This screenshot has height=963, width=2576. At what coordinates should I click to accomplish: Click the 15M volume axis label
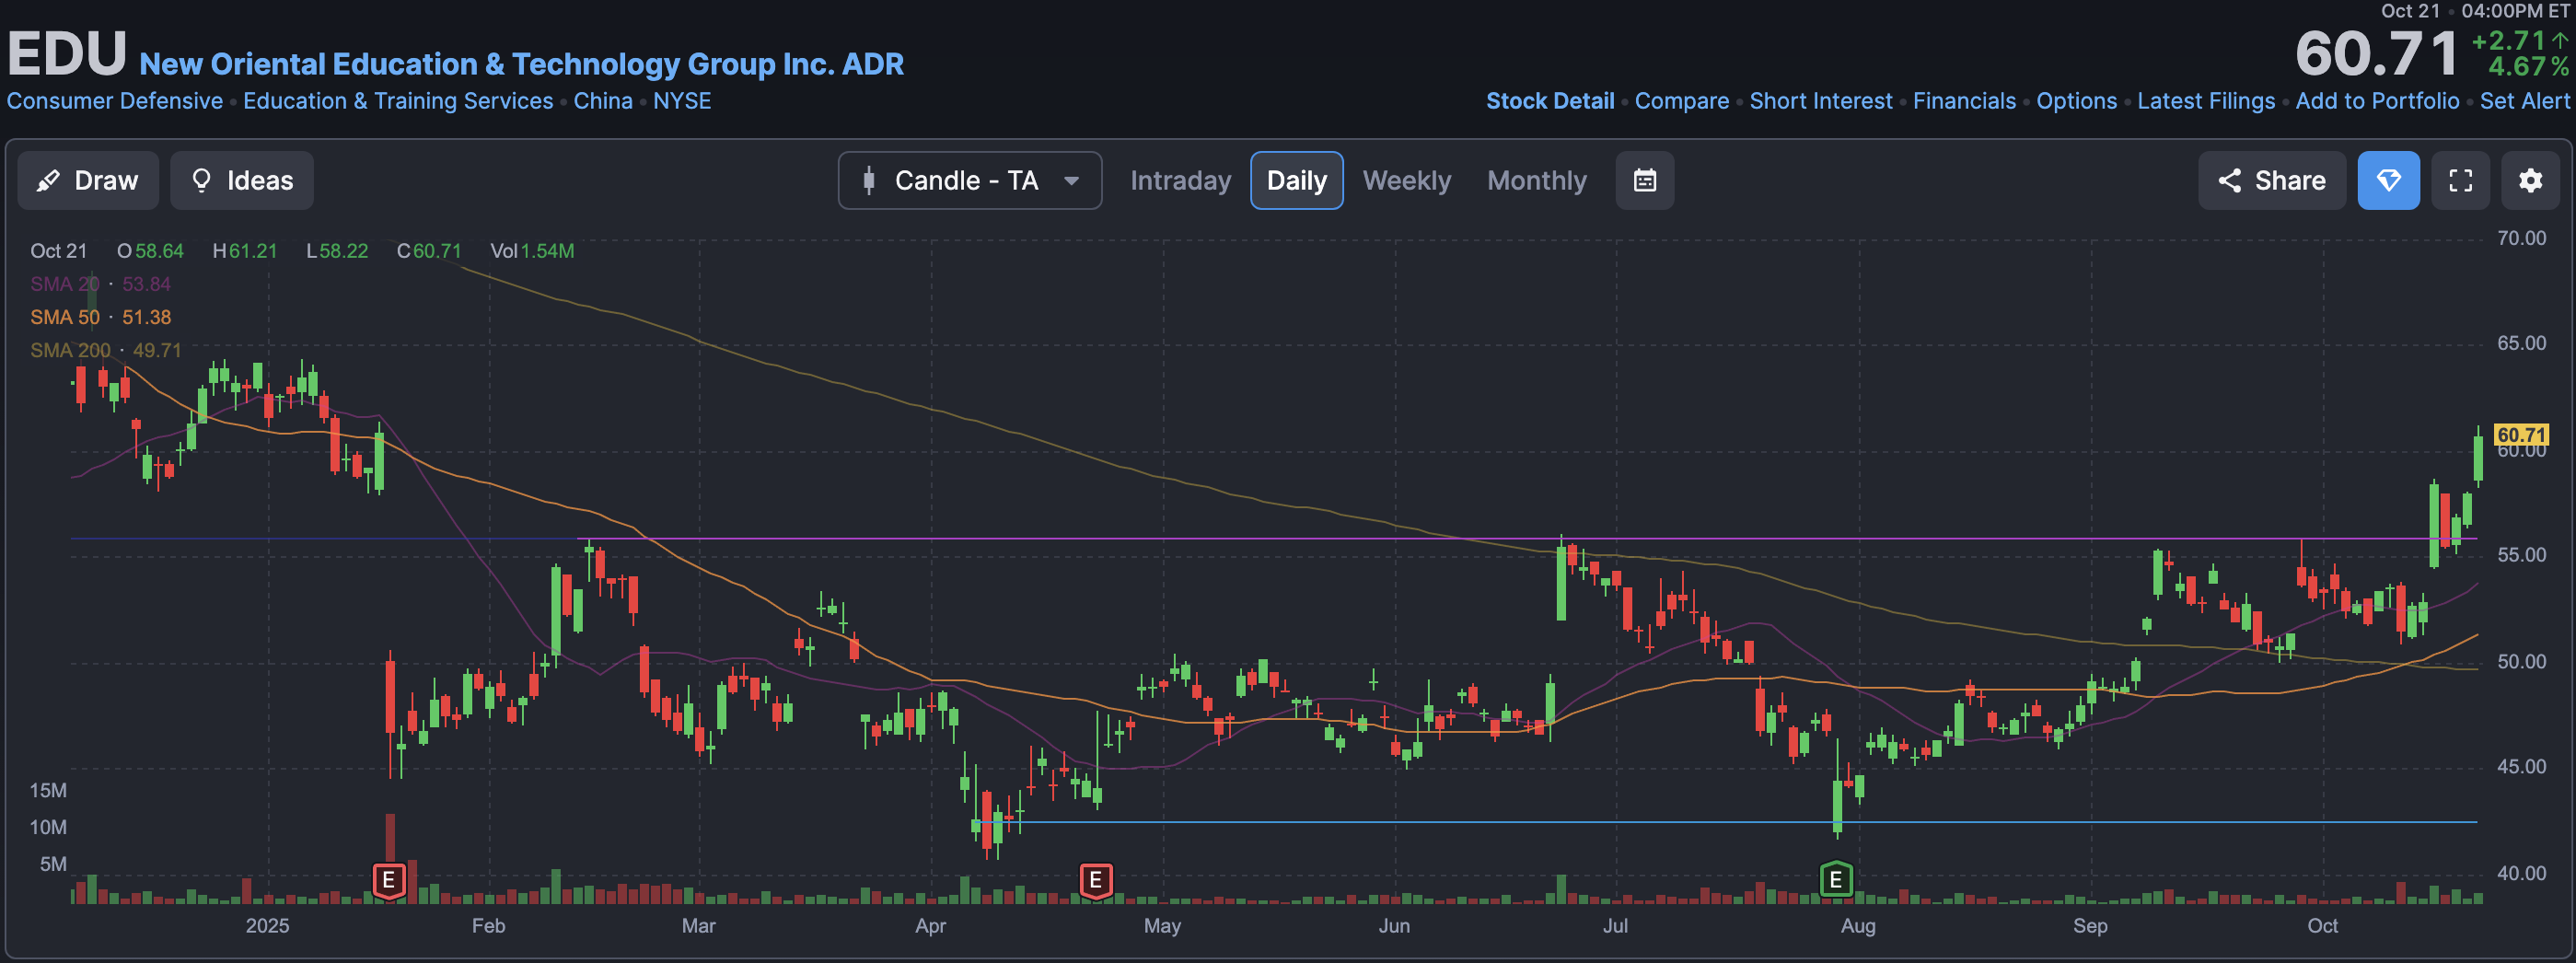(x=48, y=790)
